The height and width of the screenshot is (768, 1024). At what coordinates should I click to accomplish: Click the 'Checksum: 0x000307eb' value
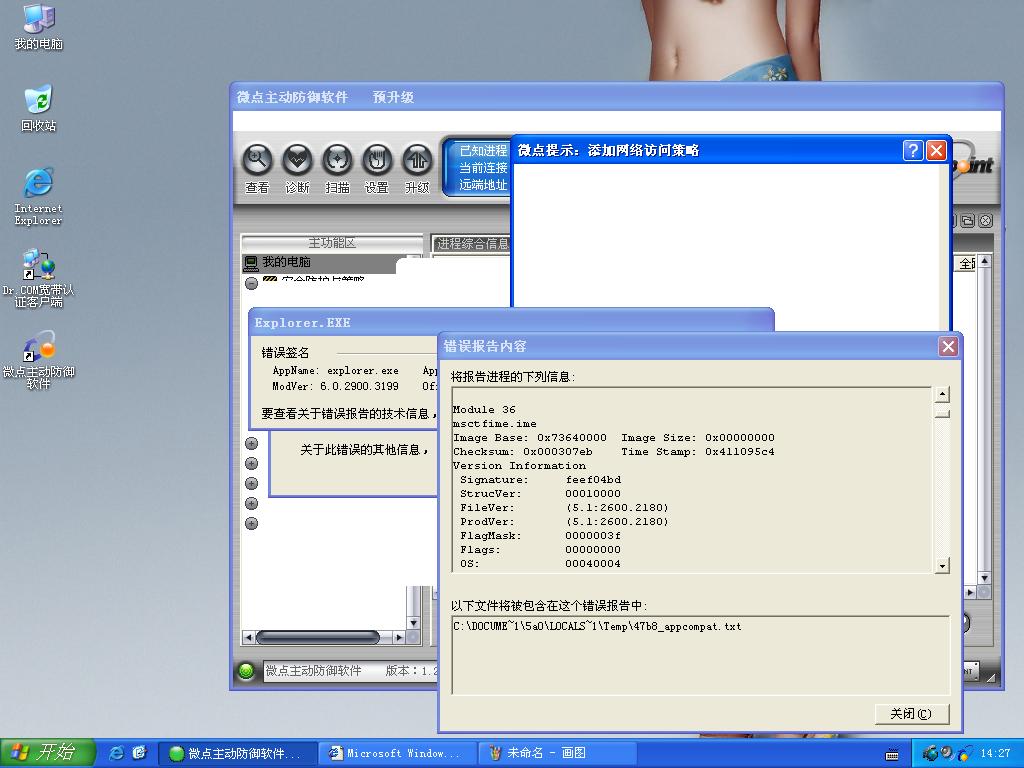click(x=522, y=451)
